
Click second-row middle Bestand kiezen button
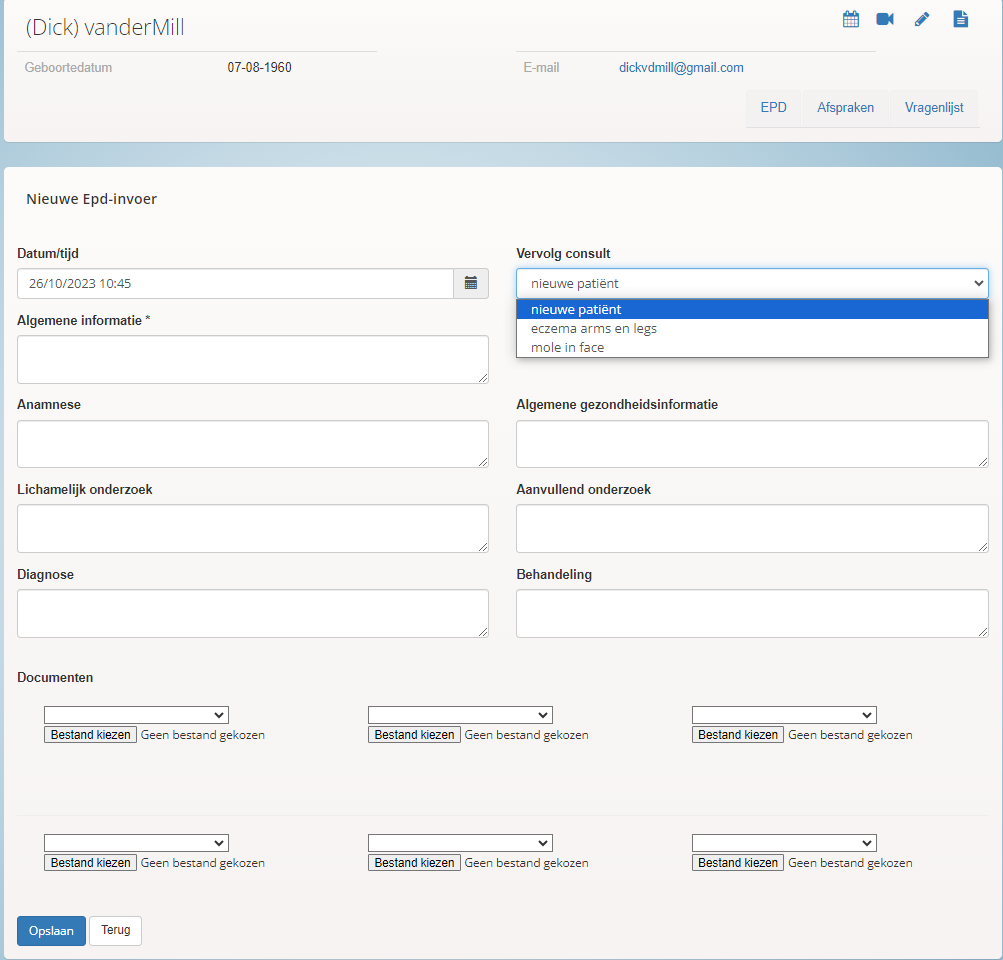414,863
